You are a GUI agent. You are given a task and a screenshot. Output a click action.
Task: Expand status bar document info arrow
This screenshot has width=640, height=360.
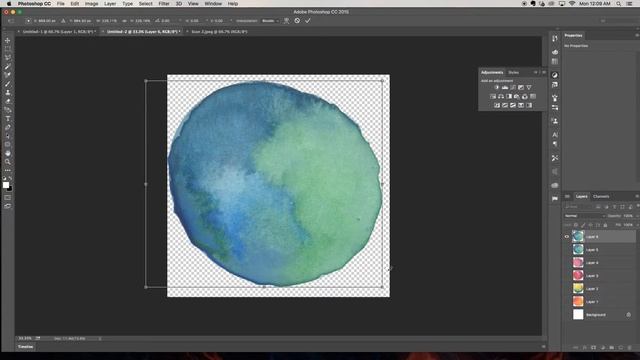[x=100, y=338]
